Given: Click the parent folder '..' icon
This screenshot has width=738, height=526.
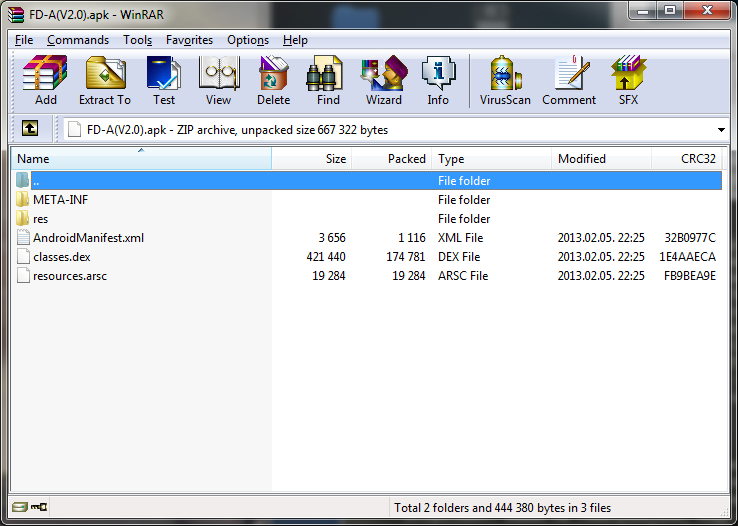Looking at the screenshot, I should pos(22,180).
